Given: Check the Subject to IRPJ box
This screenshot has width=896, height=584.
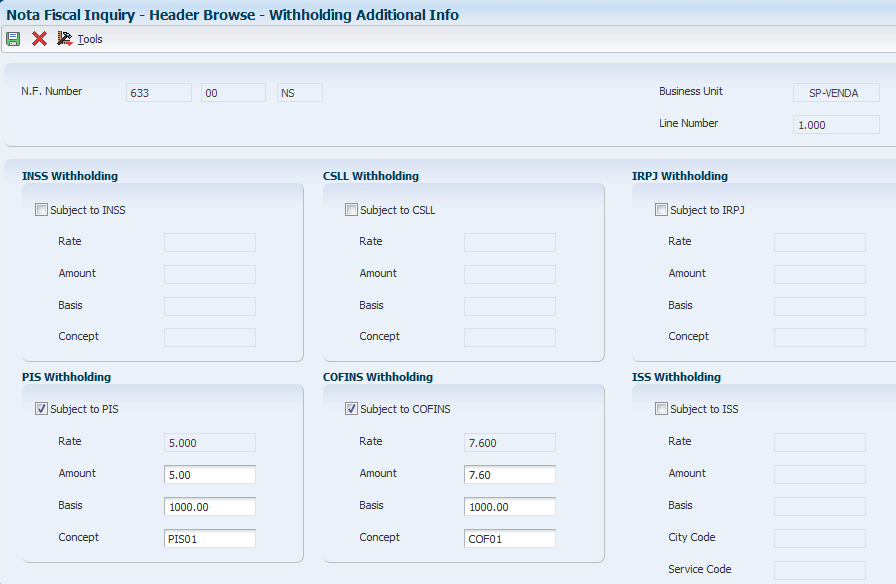Looking at the screenshot, I should pos(661,210).
